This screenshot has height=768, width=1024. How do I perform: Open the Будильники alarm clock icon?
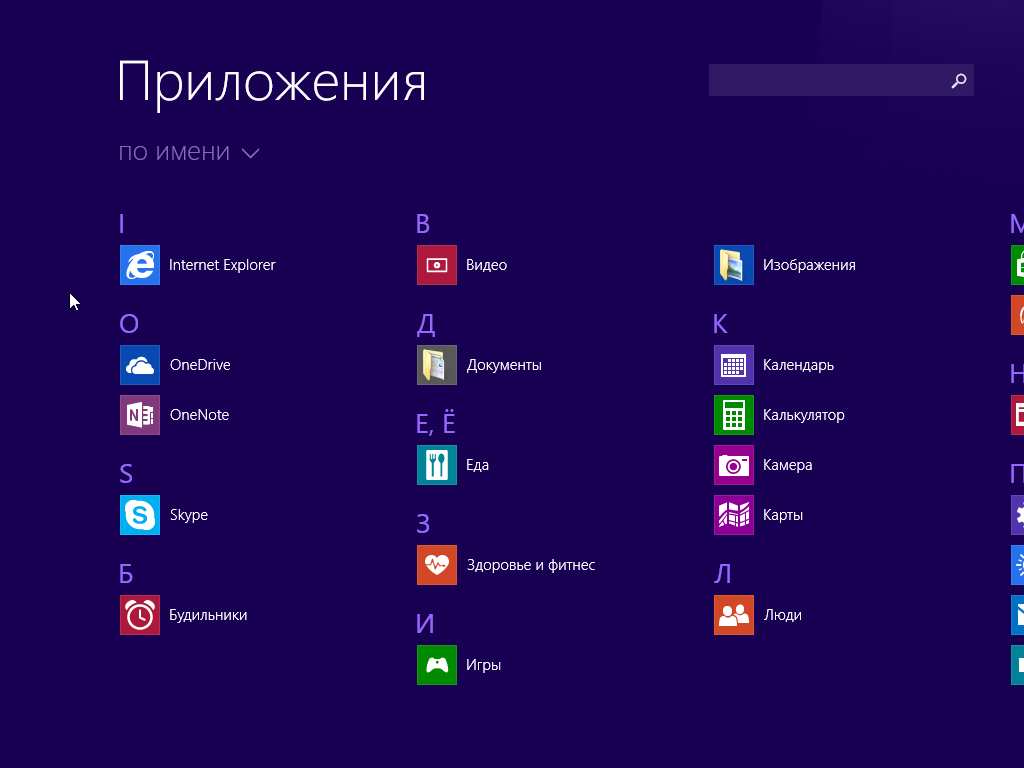coord(139,615)
